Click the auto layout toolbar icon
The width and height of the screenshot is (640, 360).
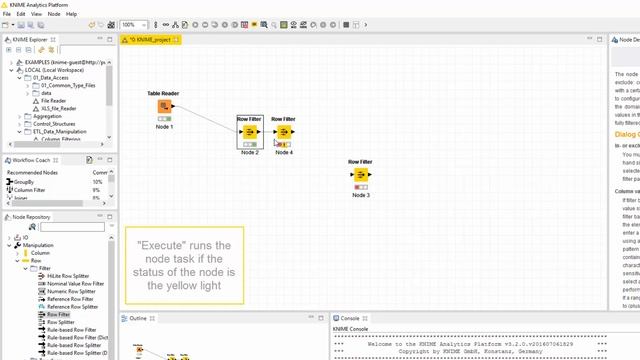176,25
